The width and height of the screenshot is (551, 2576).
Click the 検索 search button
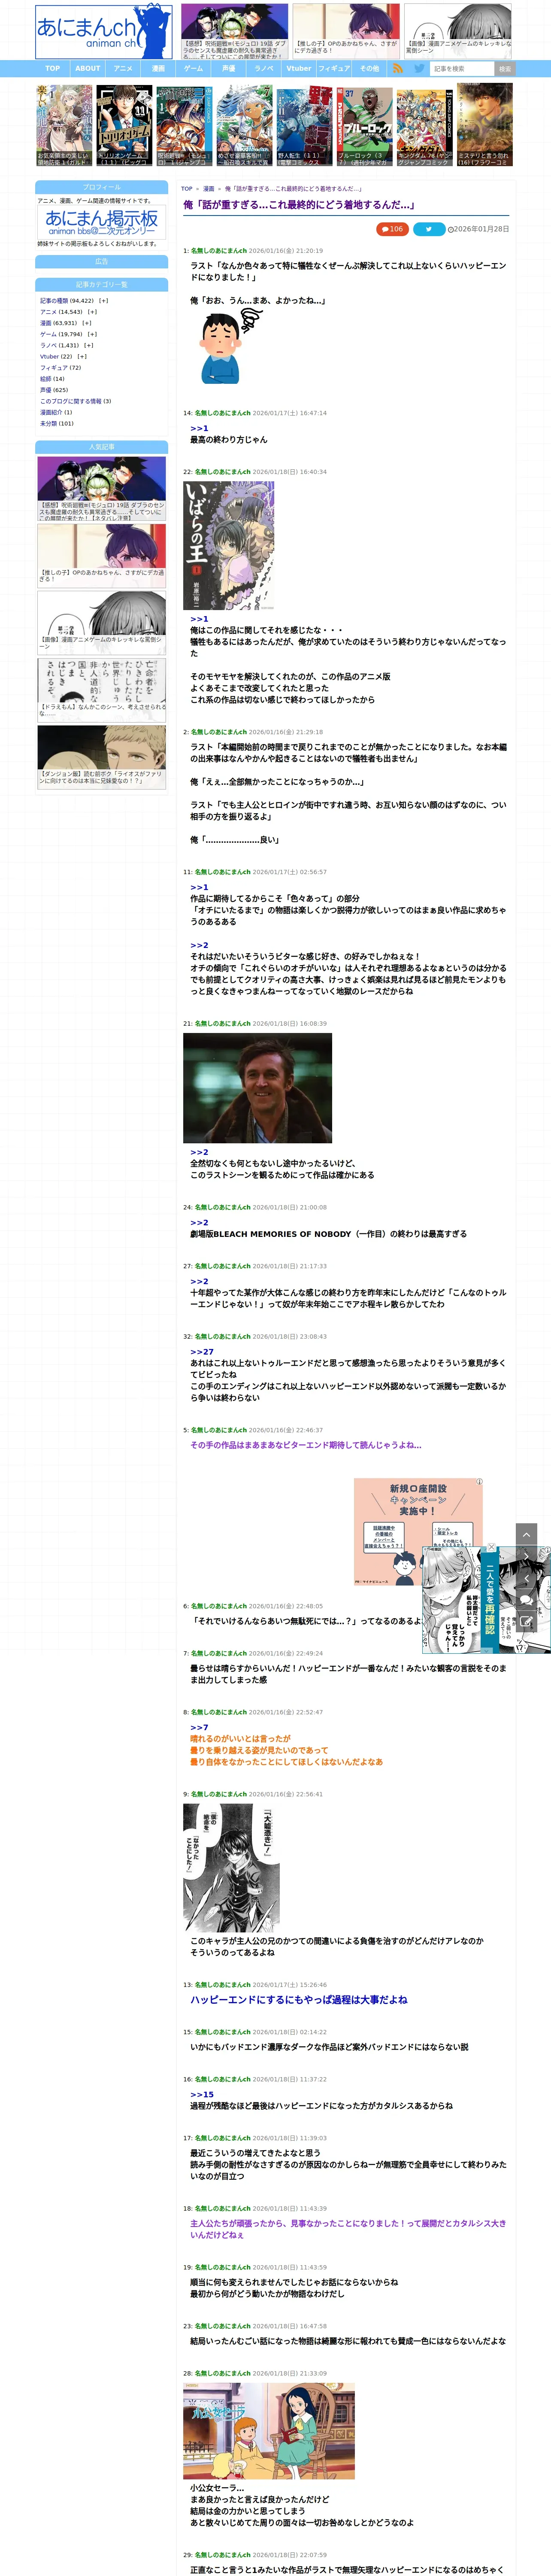tap(505, 69)
